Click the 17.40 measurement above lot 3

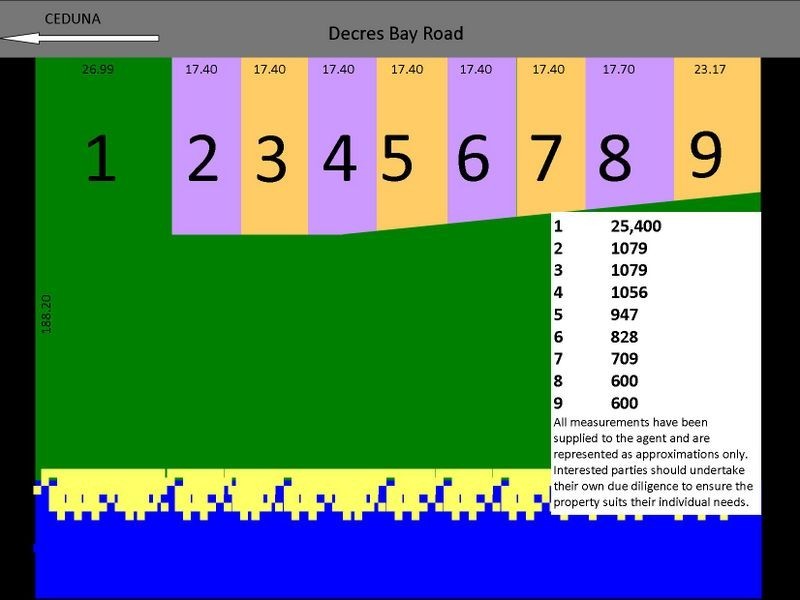(269, 69)
